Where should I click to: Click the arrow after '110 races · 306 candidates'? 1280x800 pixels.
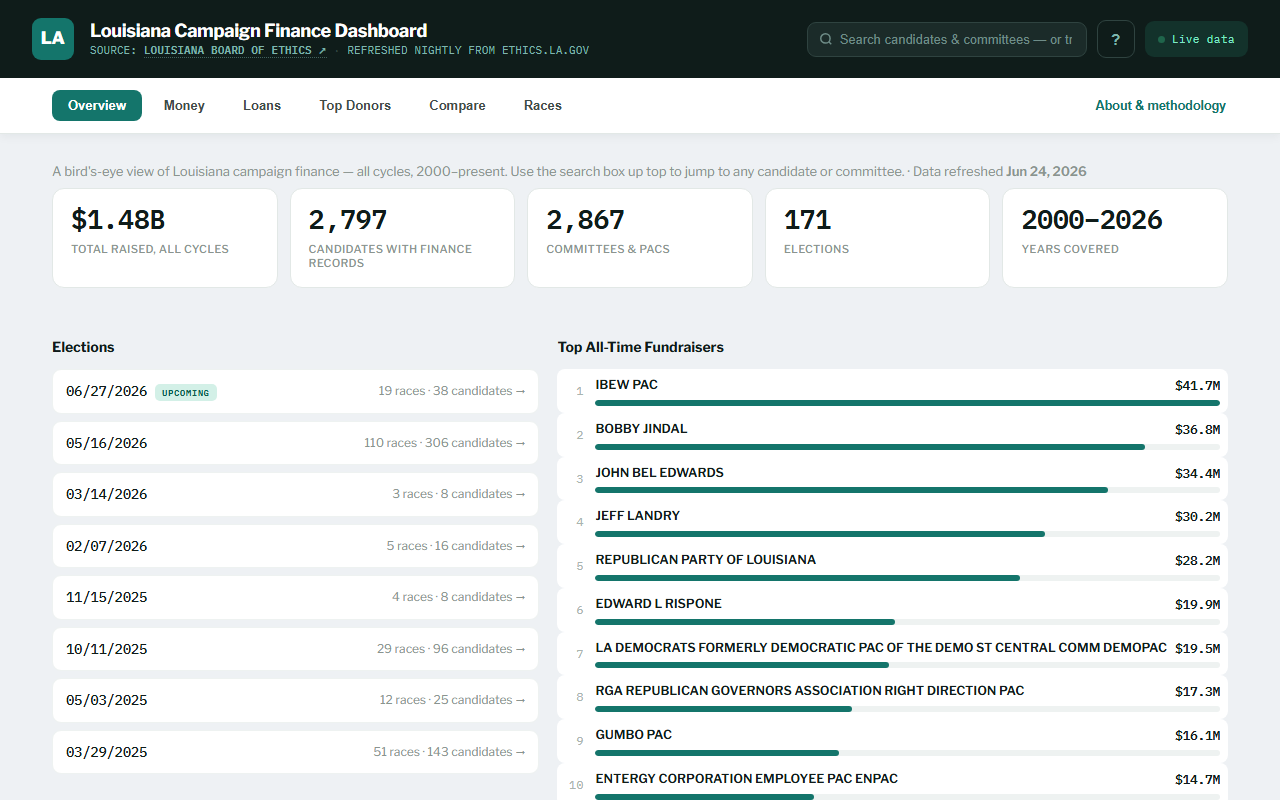[x=520, y=443]
